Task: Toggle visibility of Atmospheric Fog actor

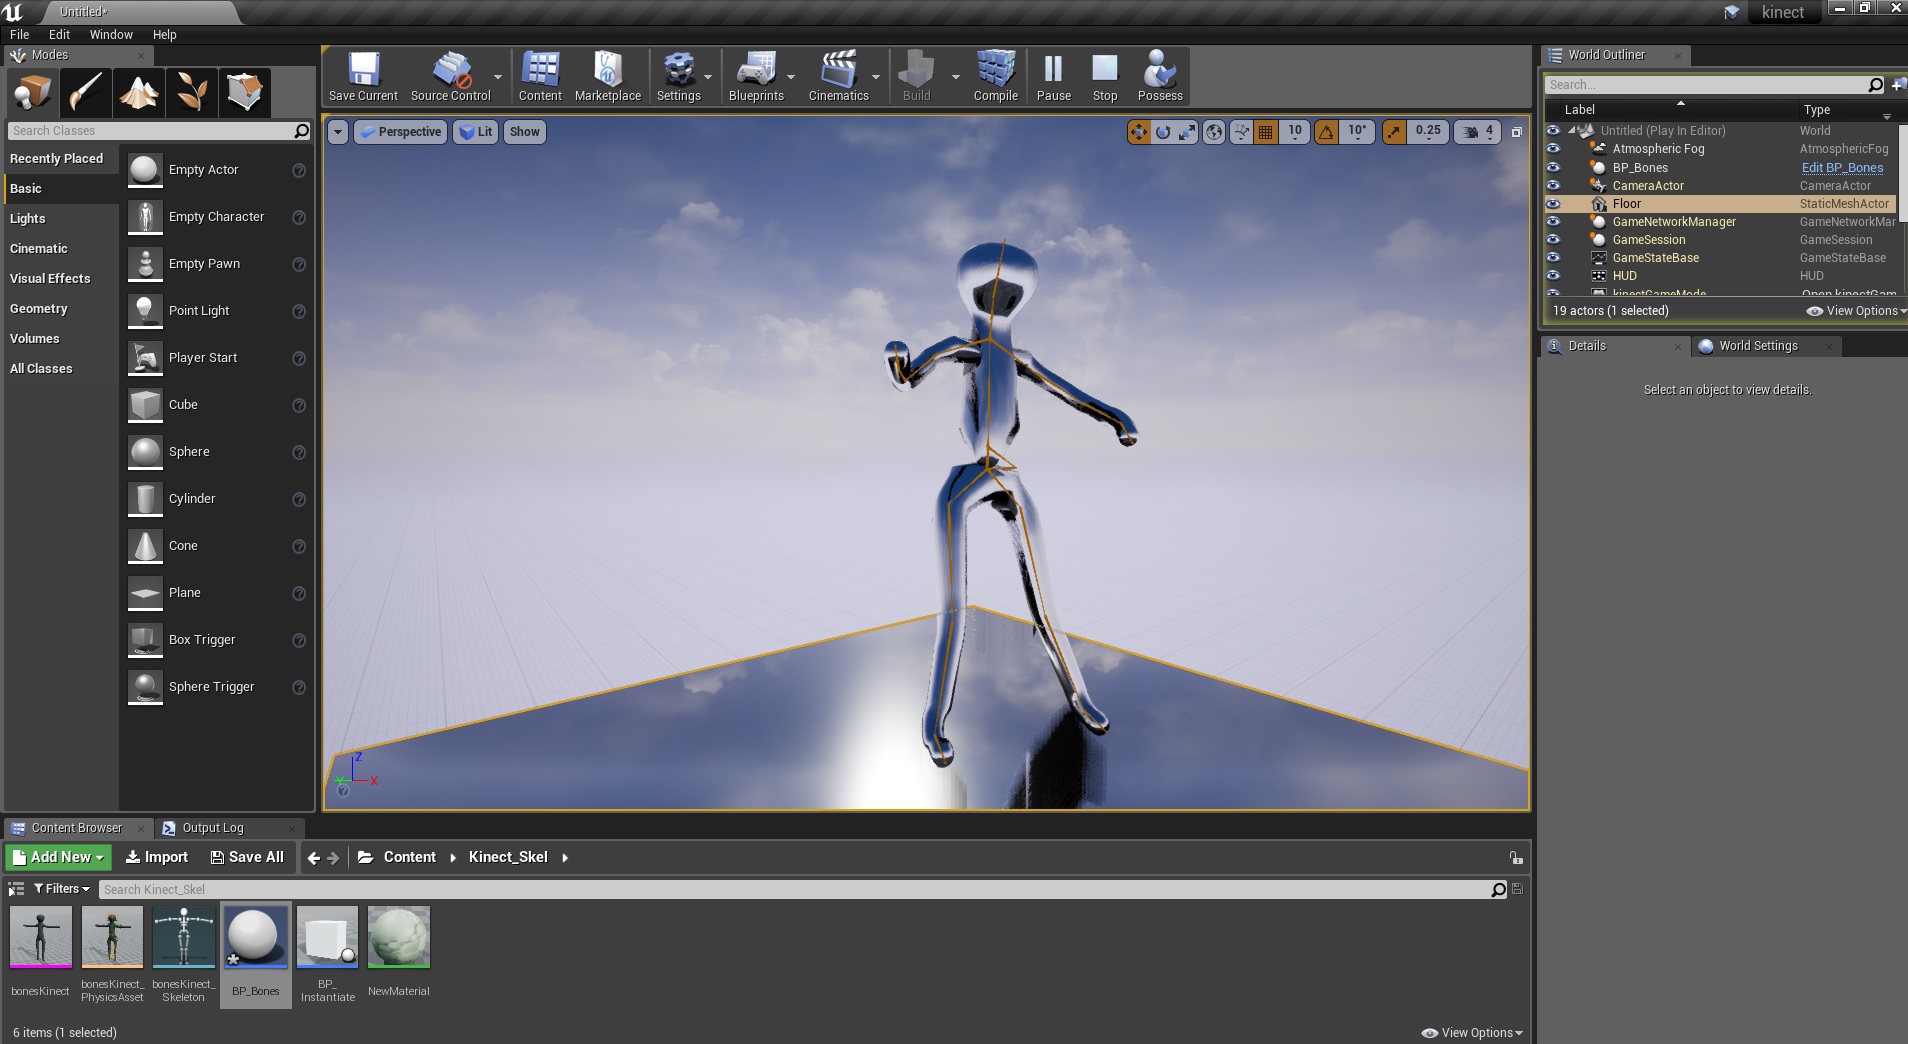Action: pyautogui.click(x=1553, y=149)
